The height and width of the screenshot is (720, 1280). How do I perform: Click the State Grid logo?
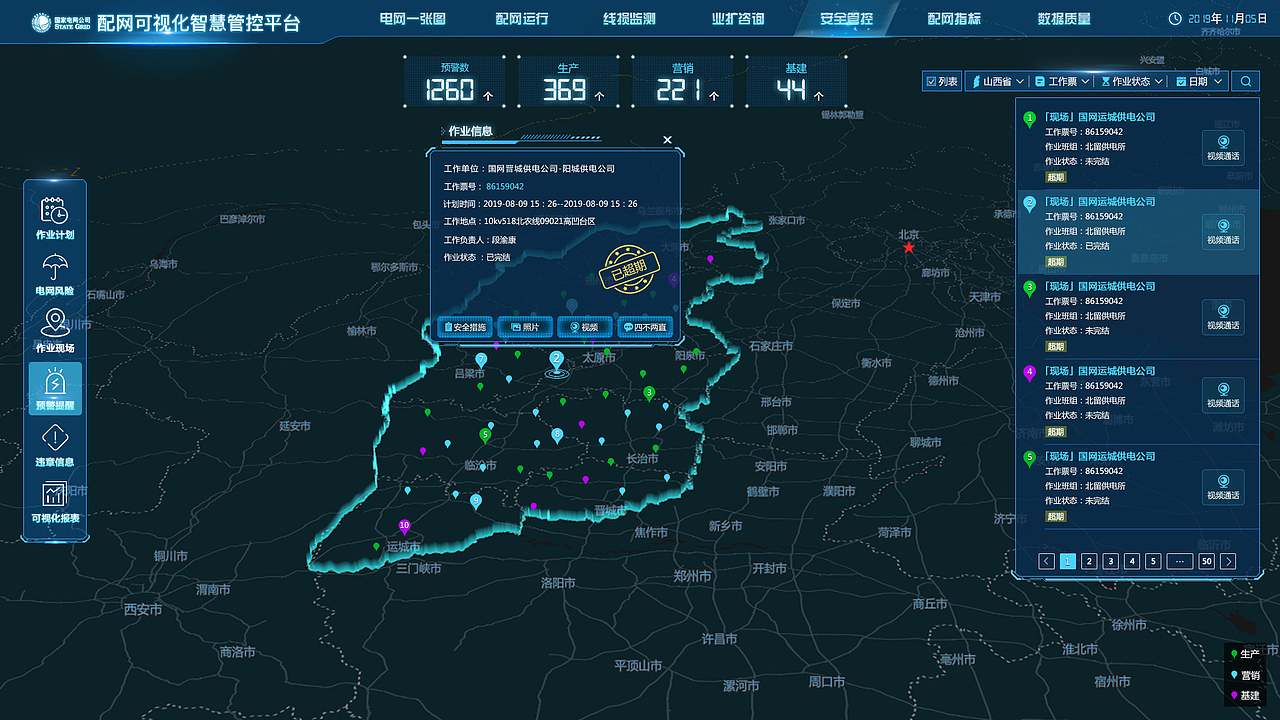pyautogui.click(x=60, y=22)
